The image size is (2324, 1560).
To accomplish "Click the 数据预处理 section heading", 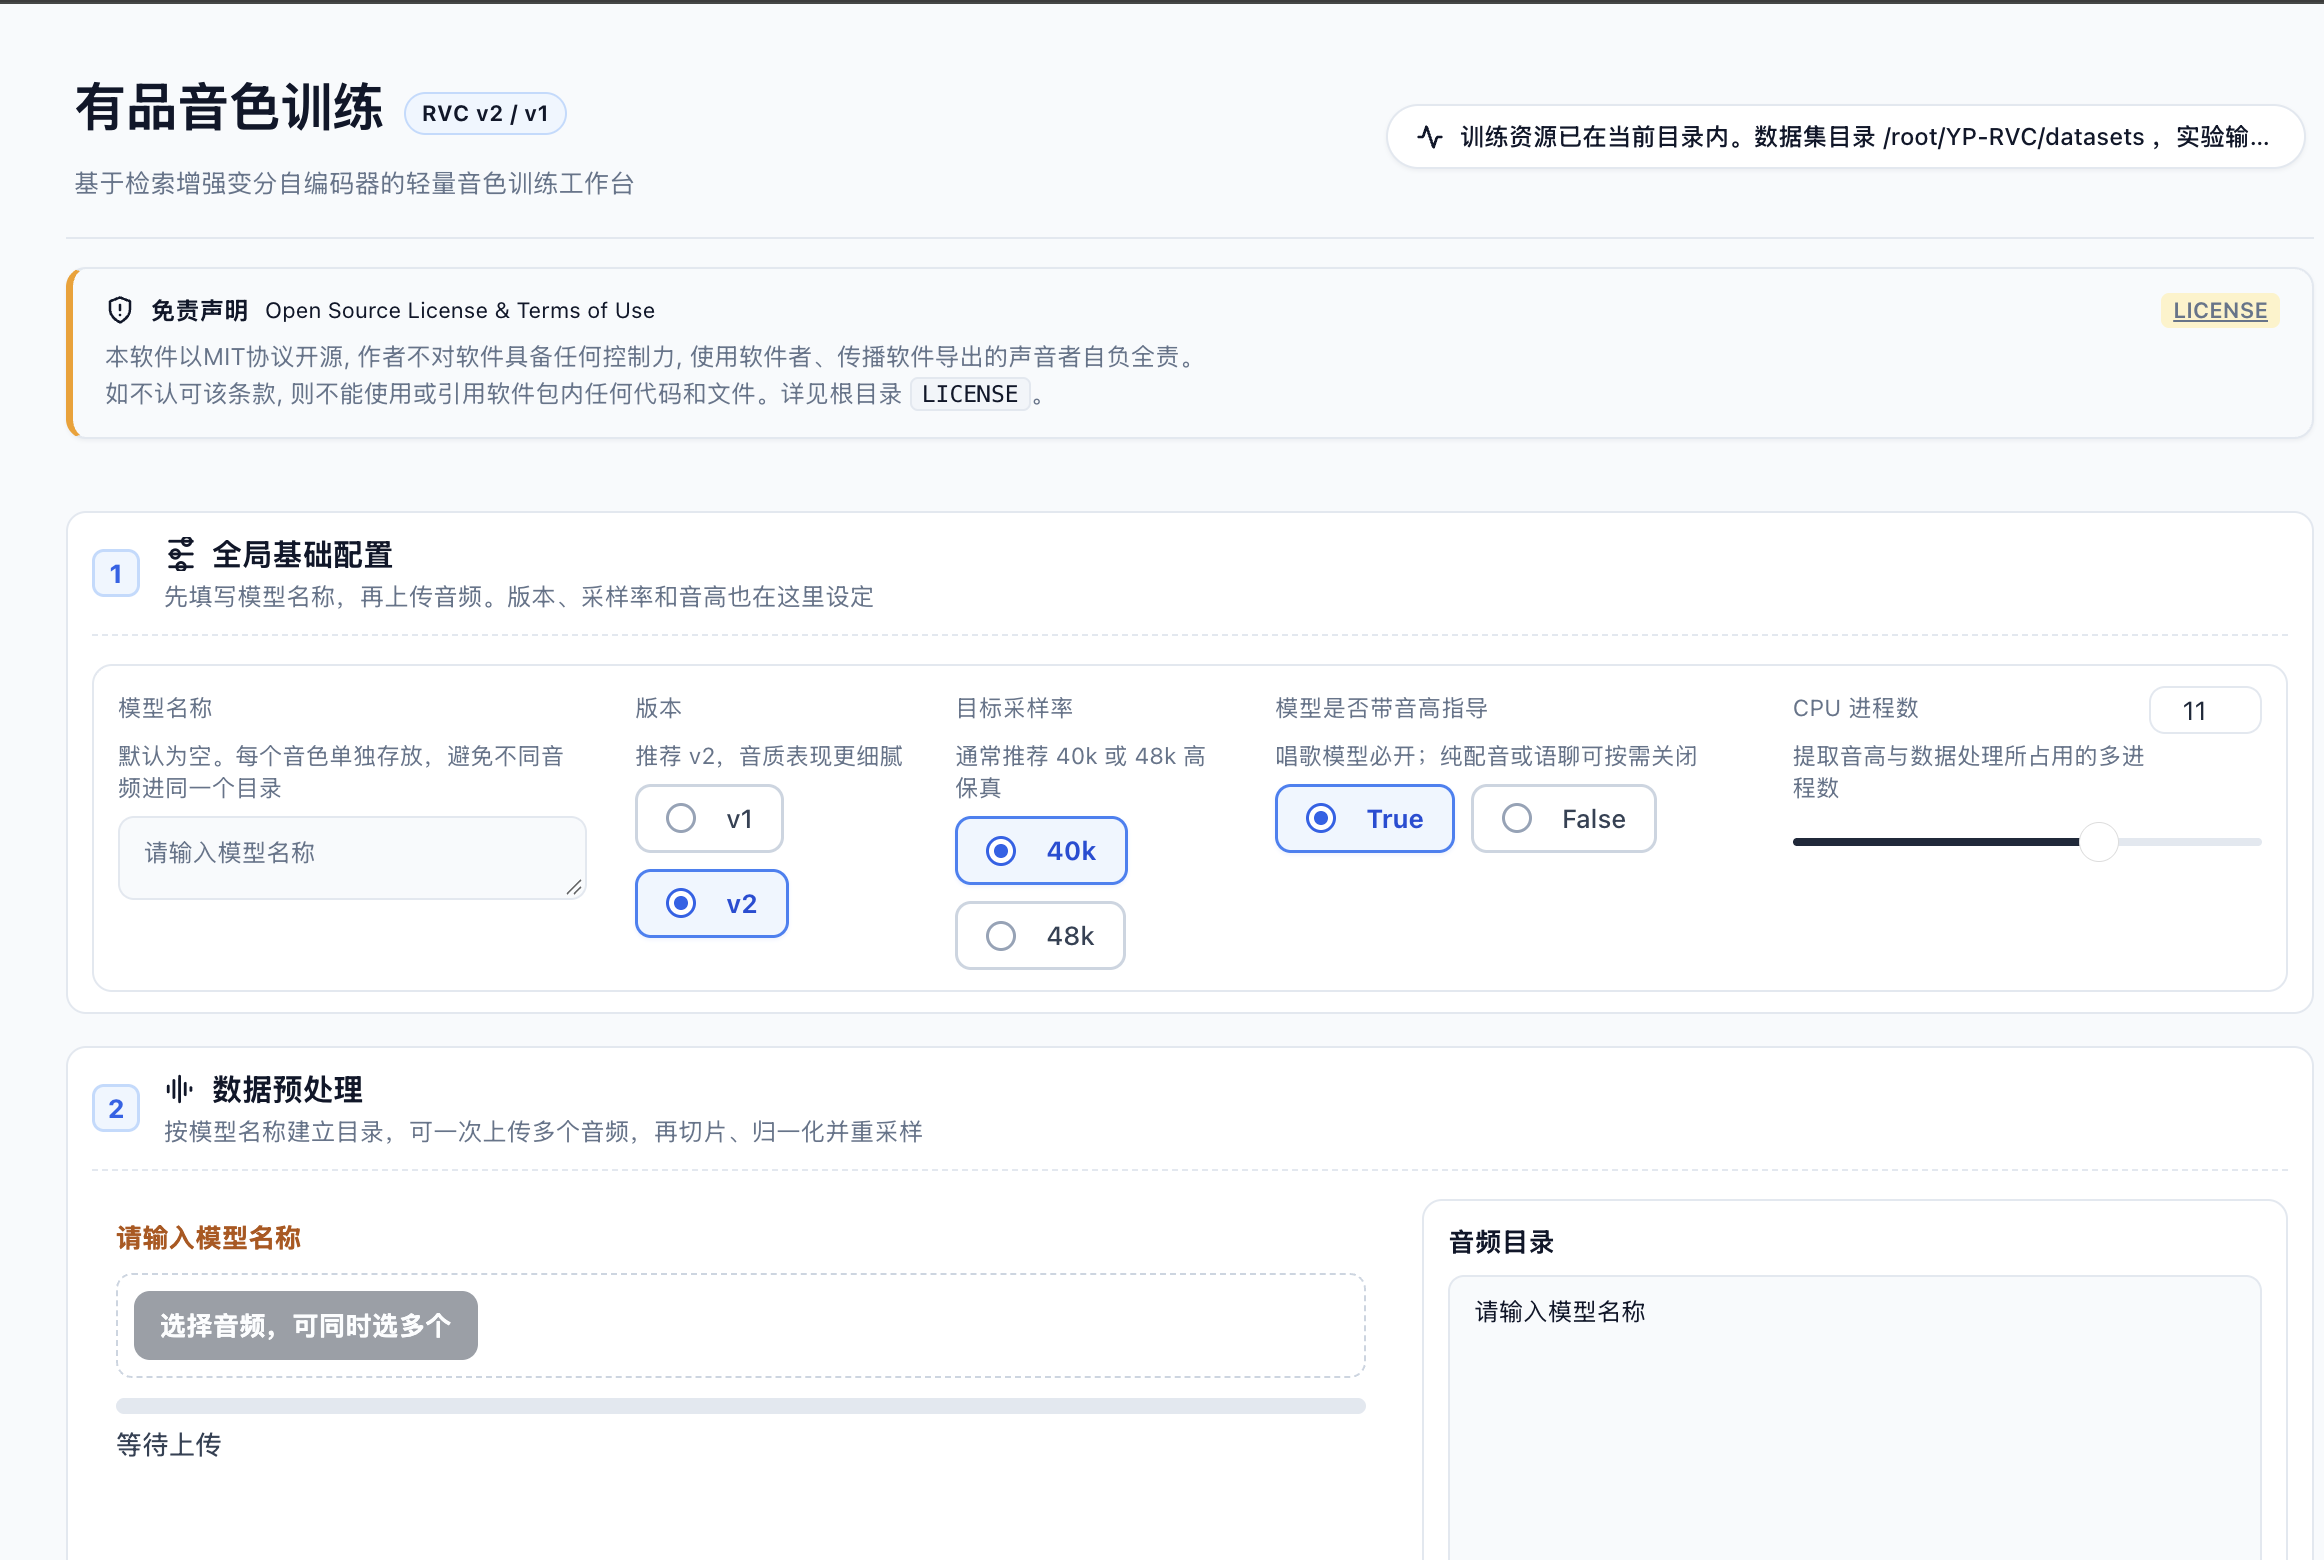I will click(x=287, y=1090).
